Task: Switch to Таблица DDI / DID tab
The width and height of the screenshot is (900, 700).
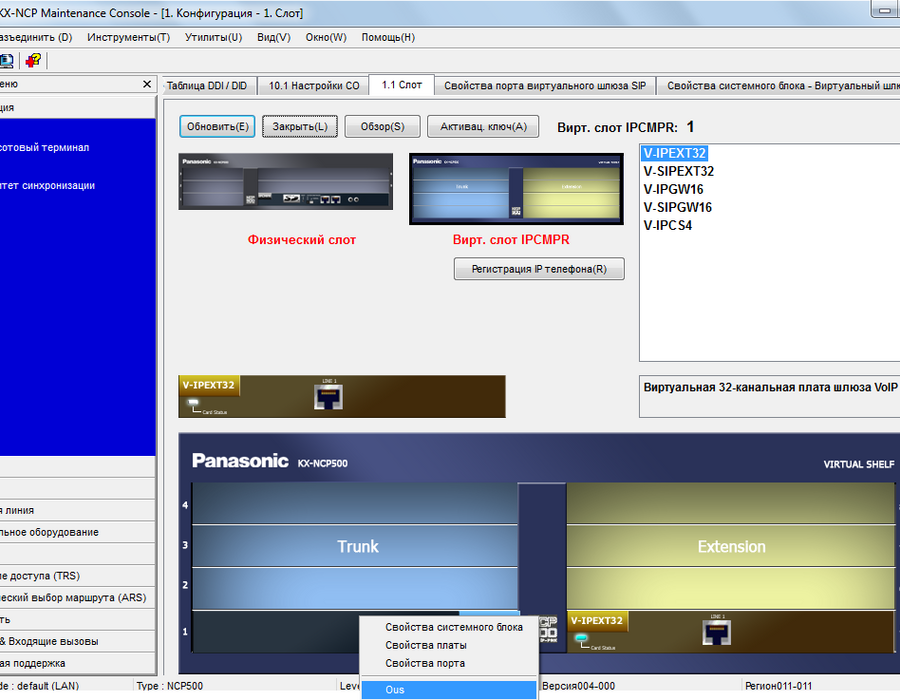Action: 208,86
